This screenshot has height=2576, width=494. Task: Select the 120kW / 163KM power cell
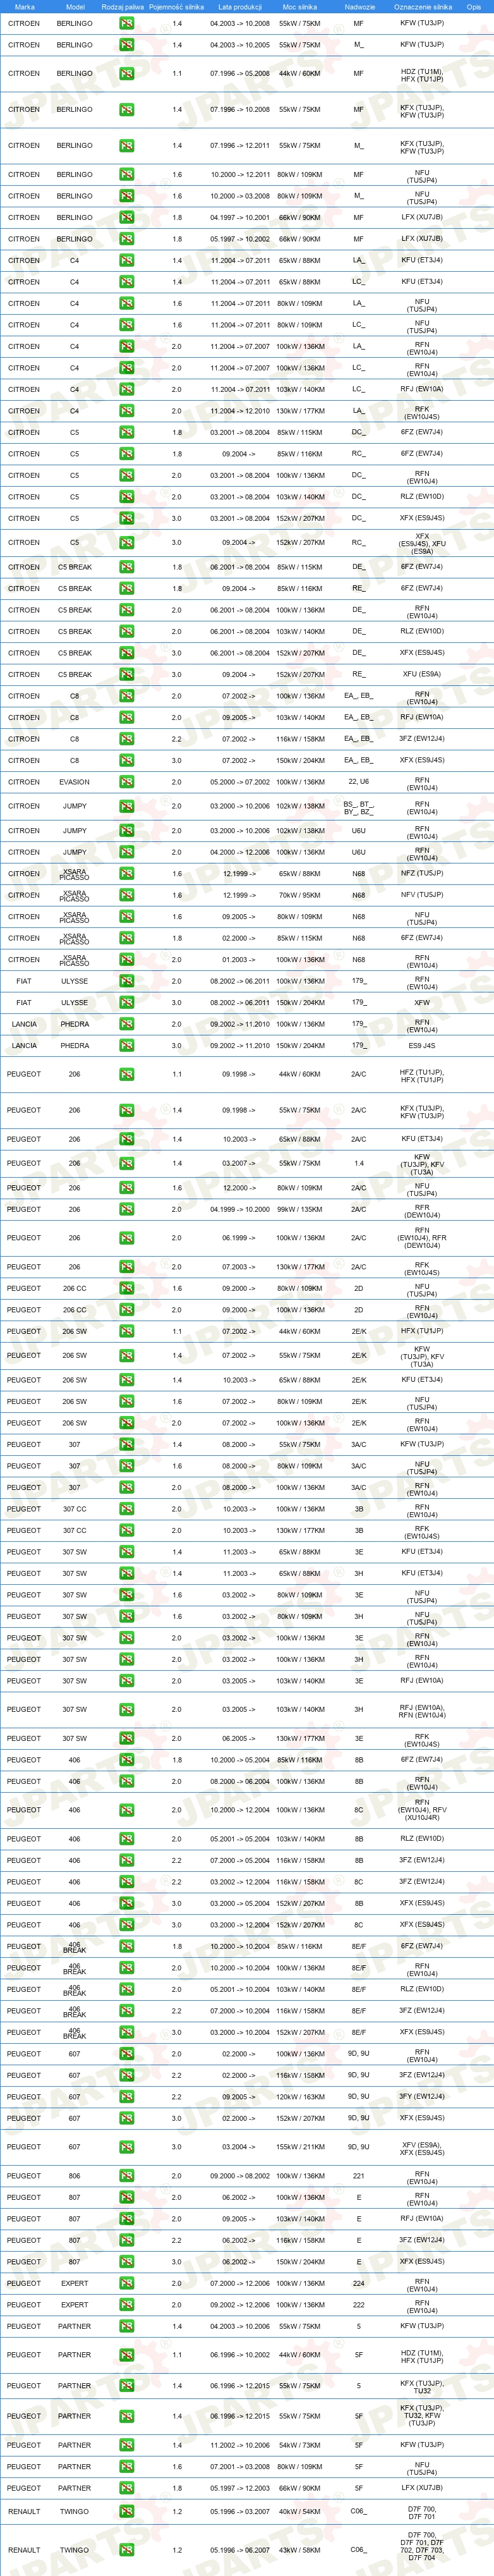(300, 2097)
